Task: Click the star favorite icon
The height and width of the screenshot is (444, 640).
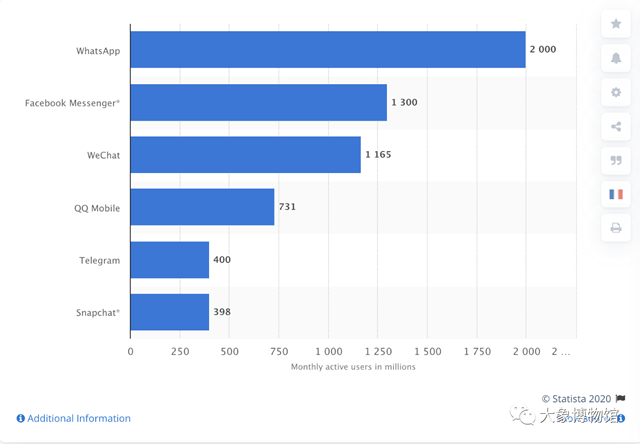Action: (x=616, y=24)
